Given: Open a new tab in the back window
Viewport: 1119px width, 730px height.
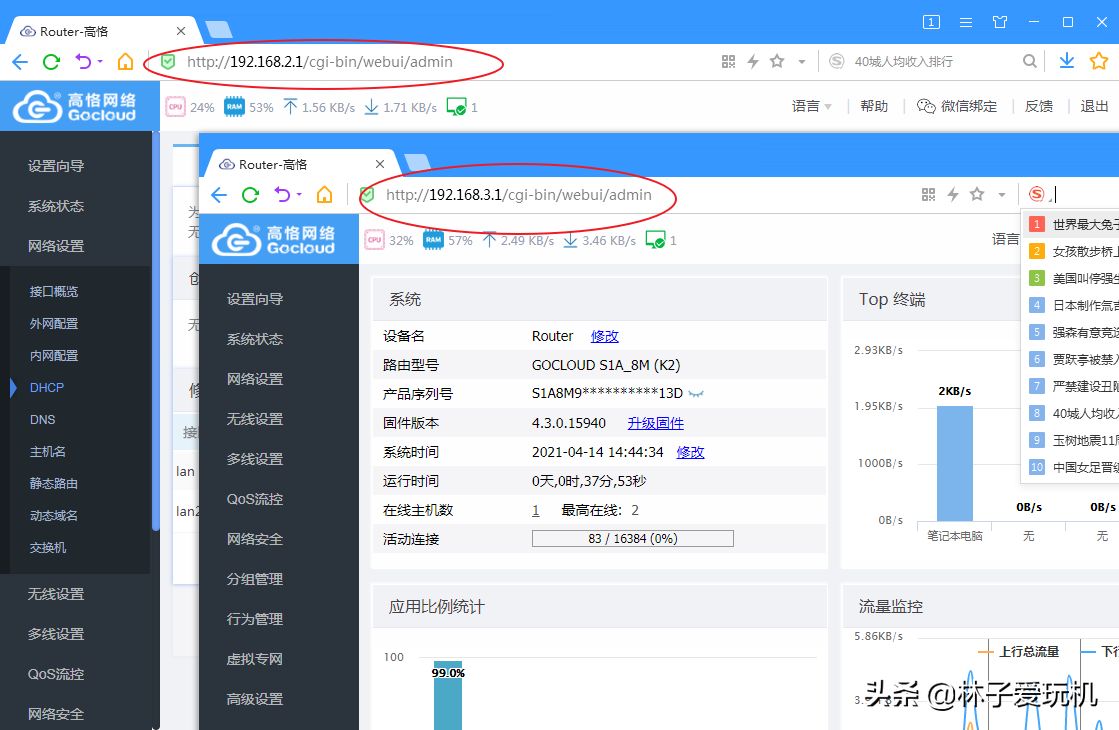Looking at the screenshot, I should click(x=219, y=30).
